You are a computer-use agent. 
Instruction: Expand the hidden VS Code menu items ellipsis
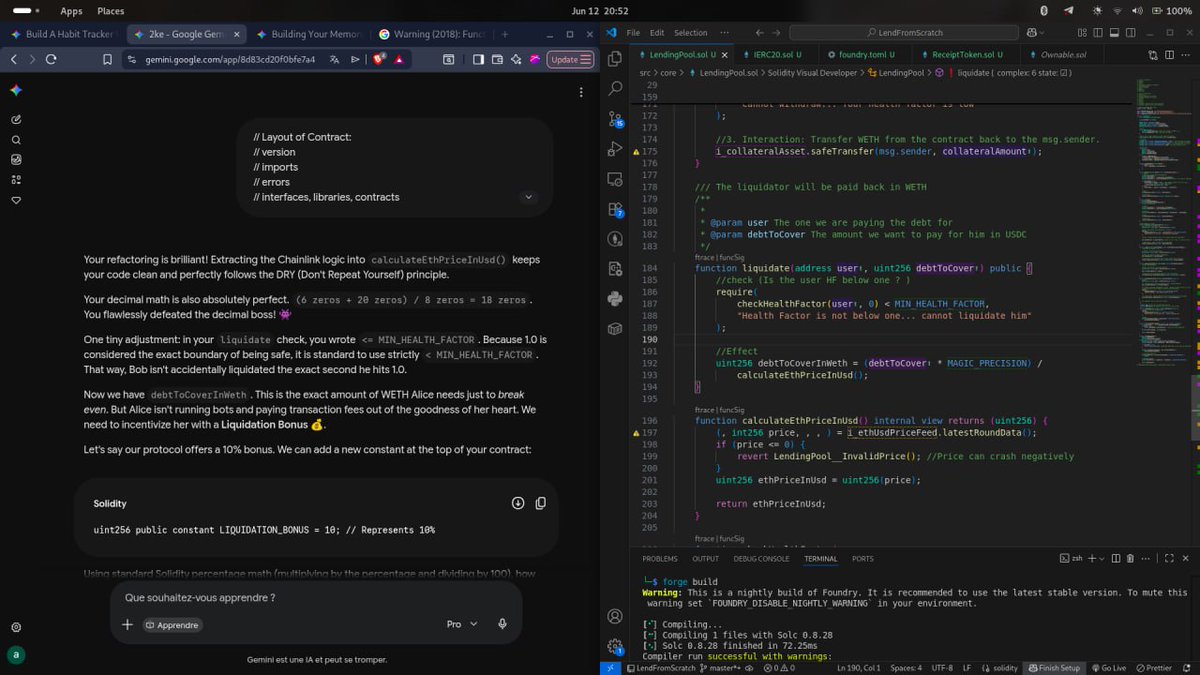pos(724,33)
